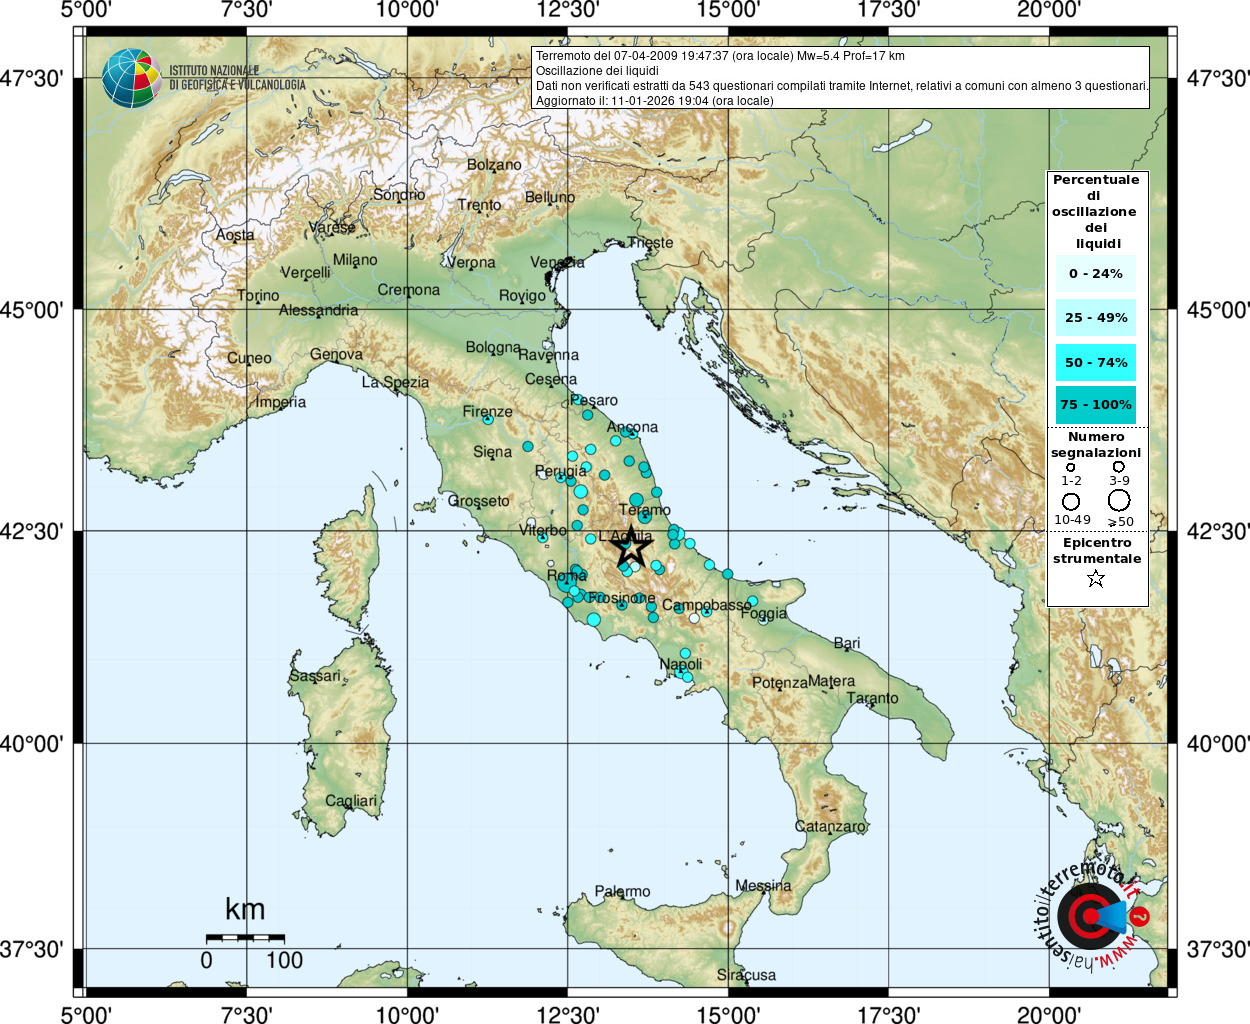The width and height of the screenshot is (1250, 1024).
Task: Click the 3-9 reports circle in legend
Action: tap(1119, 466)
